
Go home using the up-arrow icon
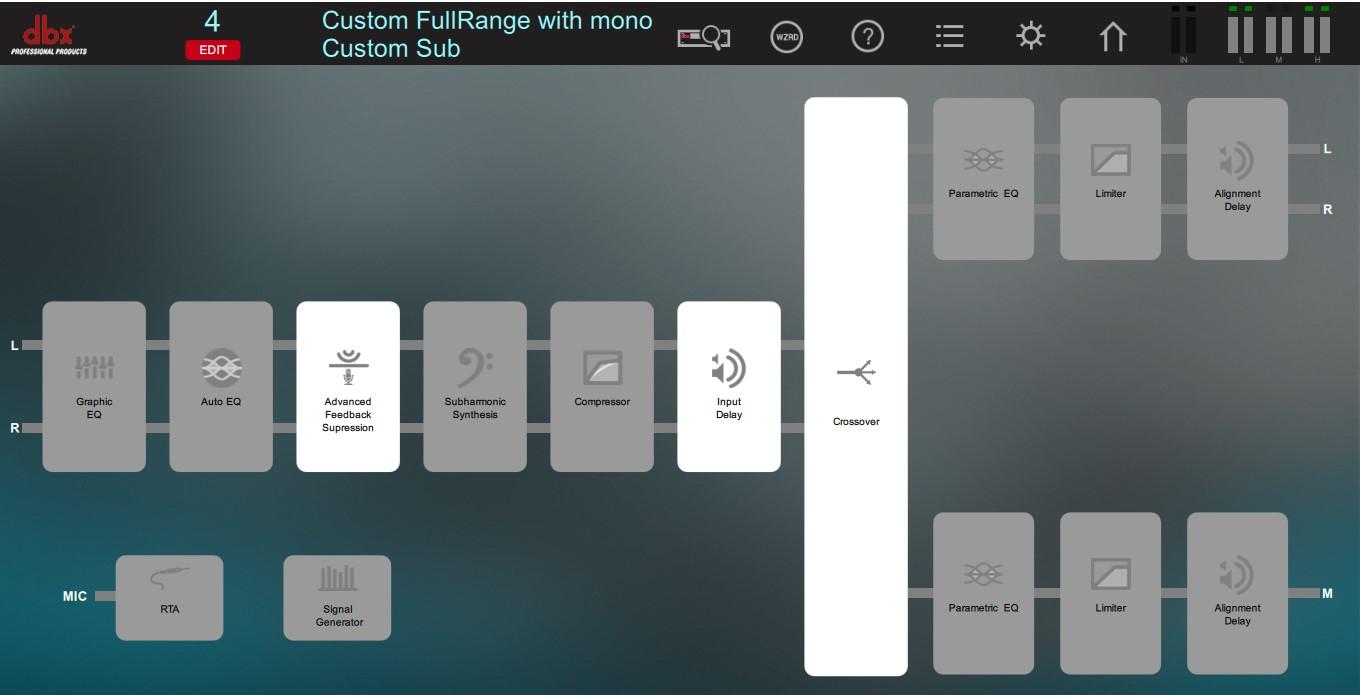tap(1112, 37)
